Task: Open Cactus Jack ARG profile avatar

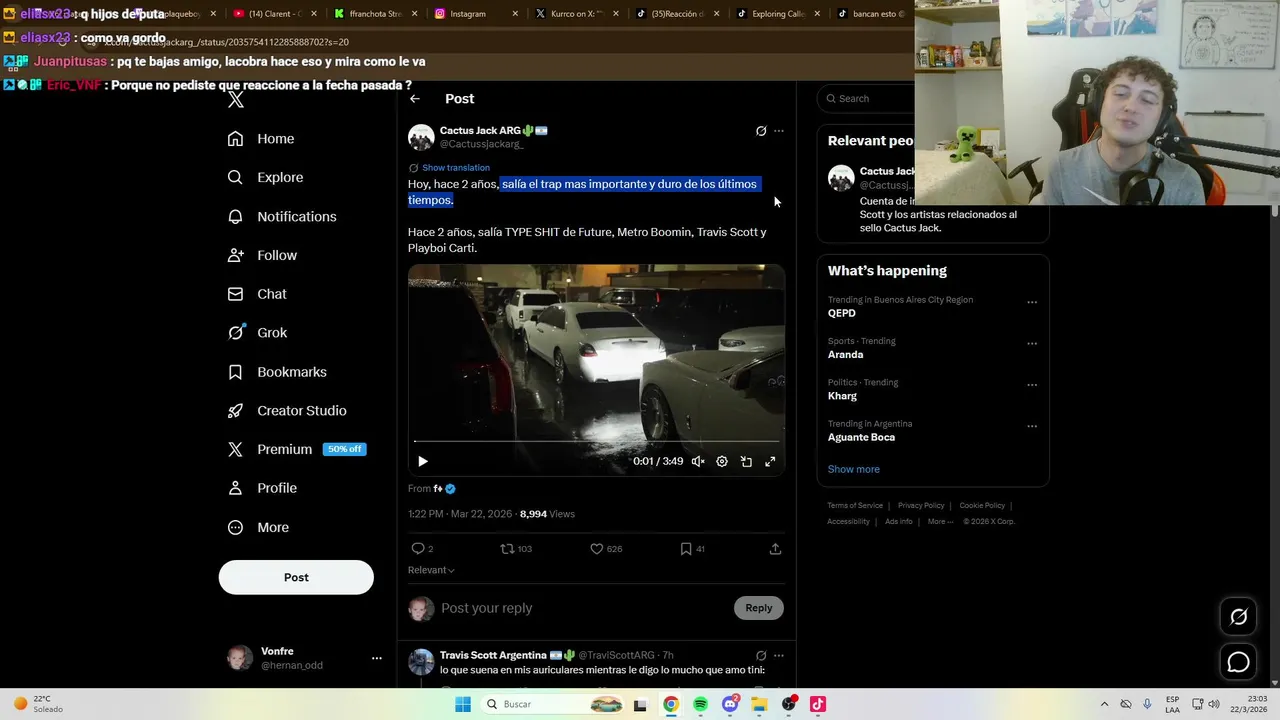Action: click(x=421, y=137)
